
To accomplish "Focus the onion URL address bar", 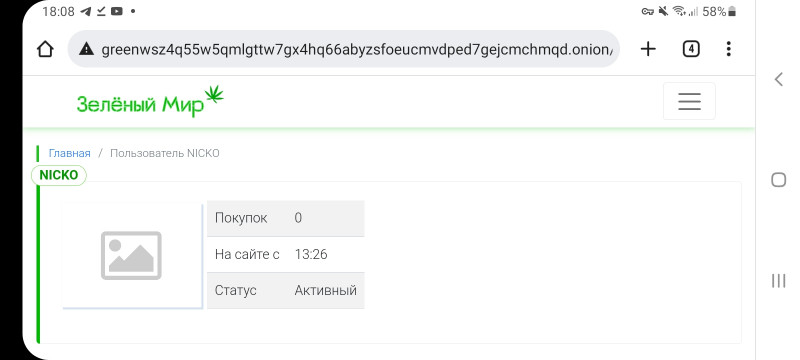I will tap(344, 49).
